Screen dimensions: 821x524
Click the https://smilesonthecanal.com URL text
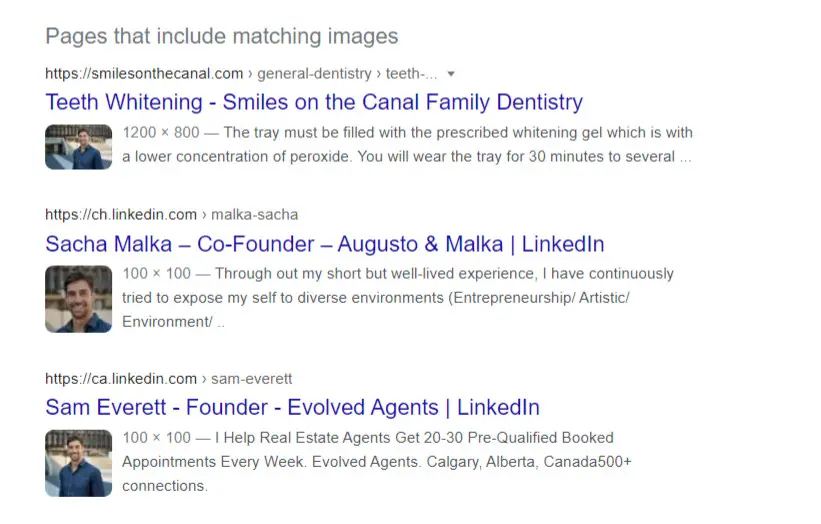[x=144, y=74]
